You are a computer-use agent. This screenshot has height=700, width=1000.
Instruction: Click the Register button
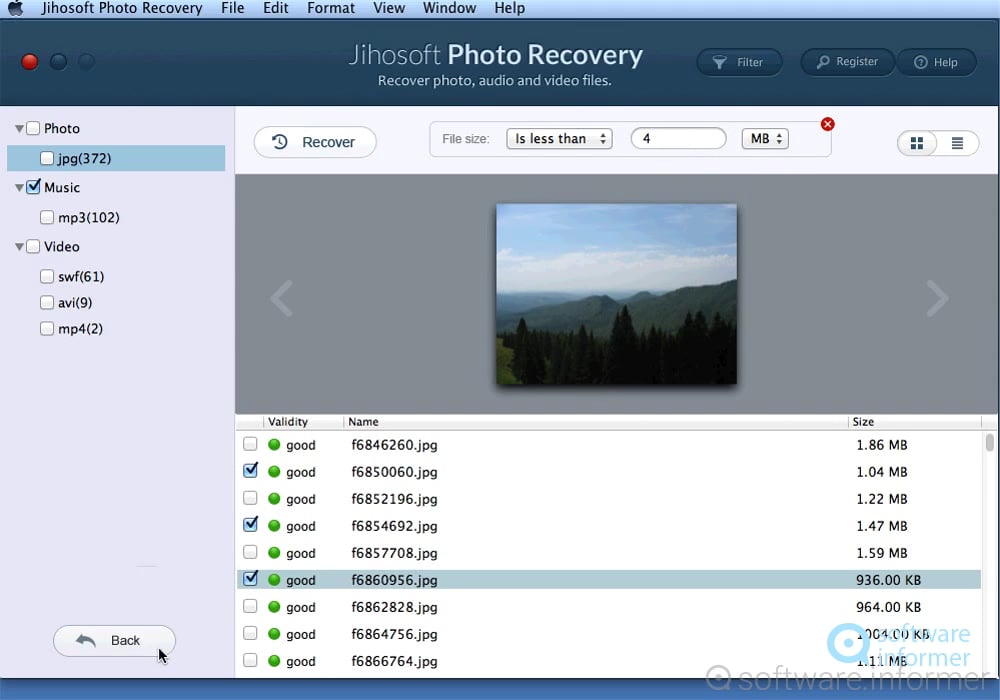pyautogui.click(x=848, y=62)
